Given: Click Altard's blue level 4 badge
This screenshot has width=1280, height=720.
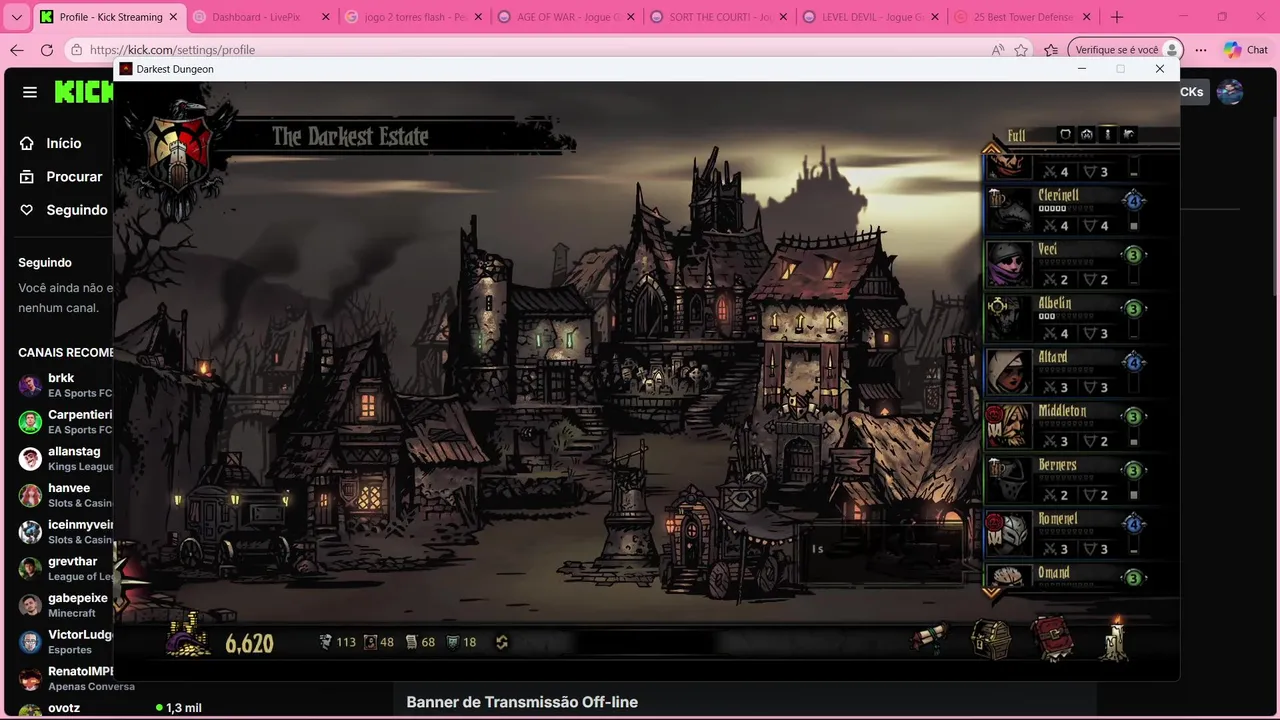Looking at the screenshot, I should 1133,363.
